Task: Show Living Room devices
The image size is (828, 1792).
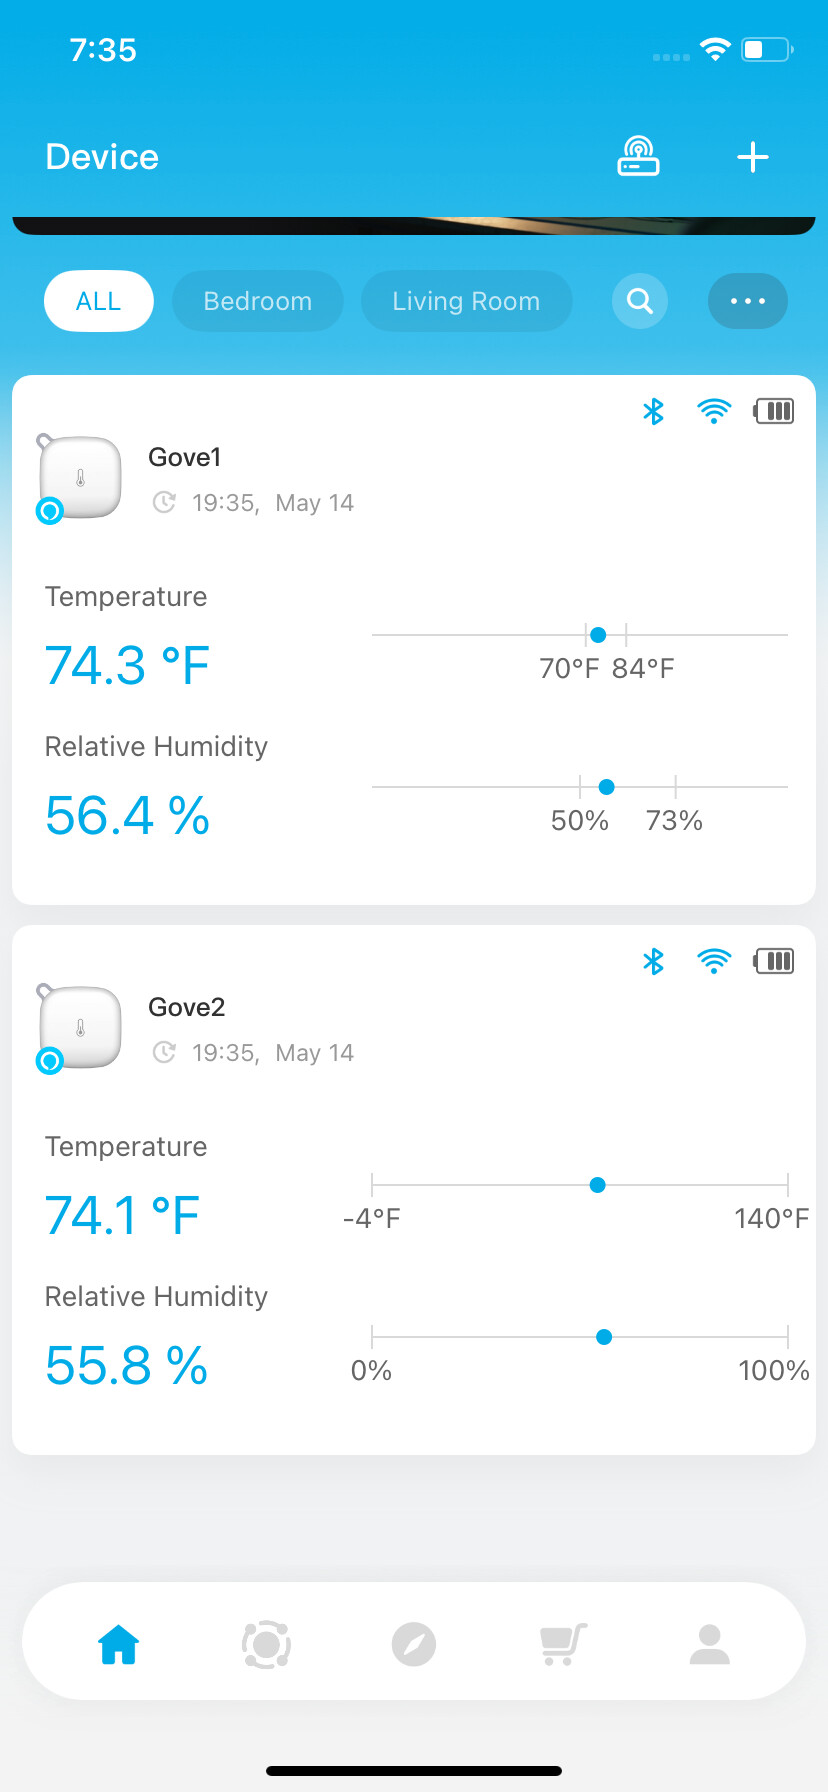Action: tap(466, 301)
